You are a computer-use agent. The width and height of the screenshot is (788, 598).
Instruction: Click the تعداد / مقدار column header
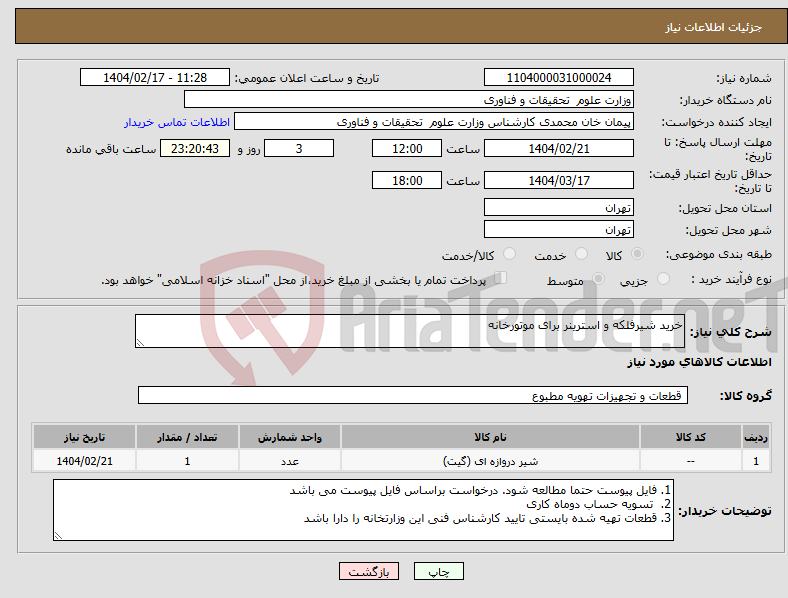point(187,437)
